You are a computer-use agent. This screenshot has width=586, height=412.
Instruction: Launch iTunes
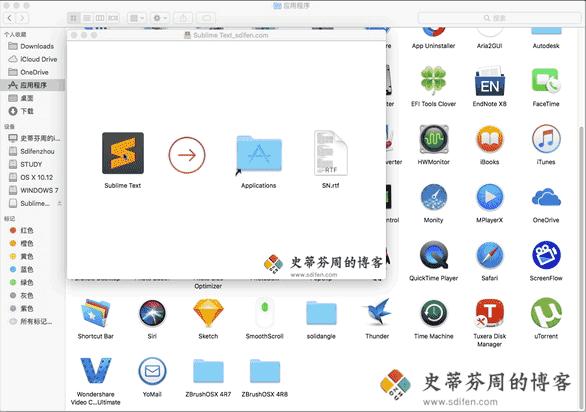(x=546, y=139)
